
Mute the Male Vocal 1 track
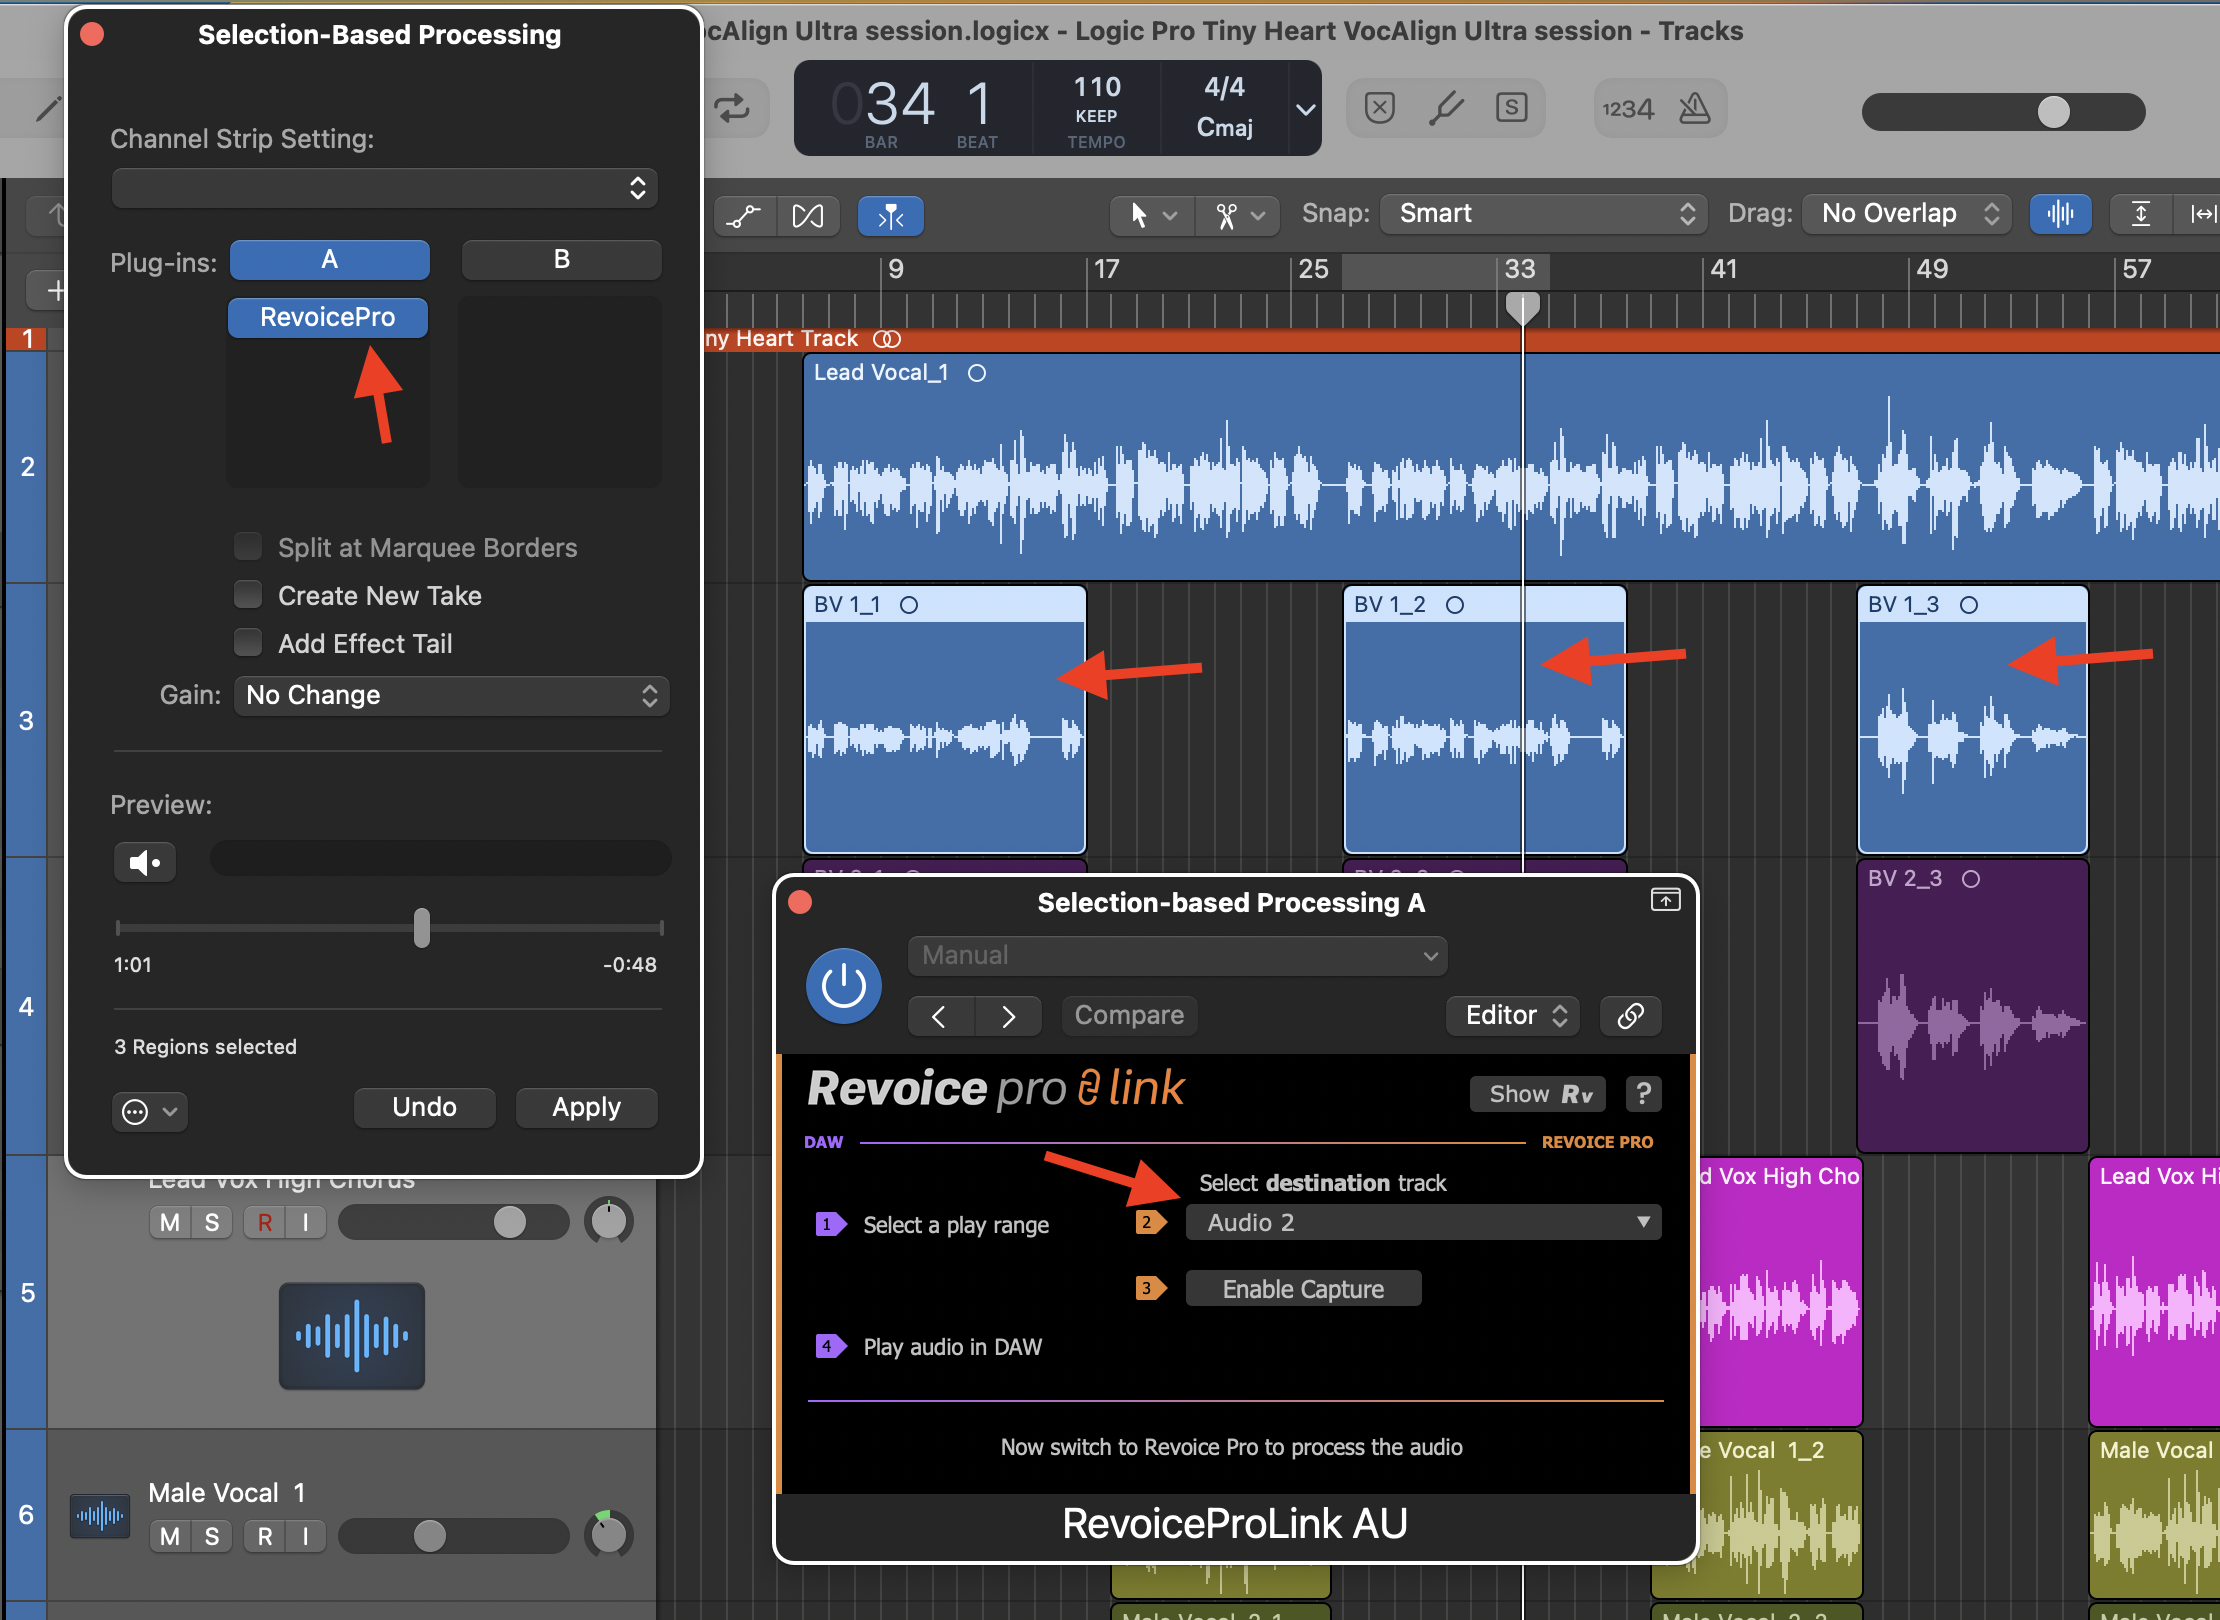pos(170,1536)
